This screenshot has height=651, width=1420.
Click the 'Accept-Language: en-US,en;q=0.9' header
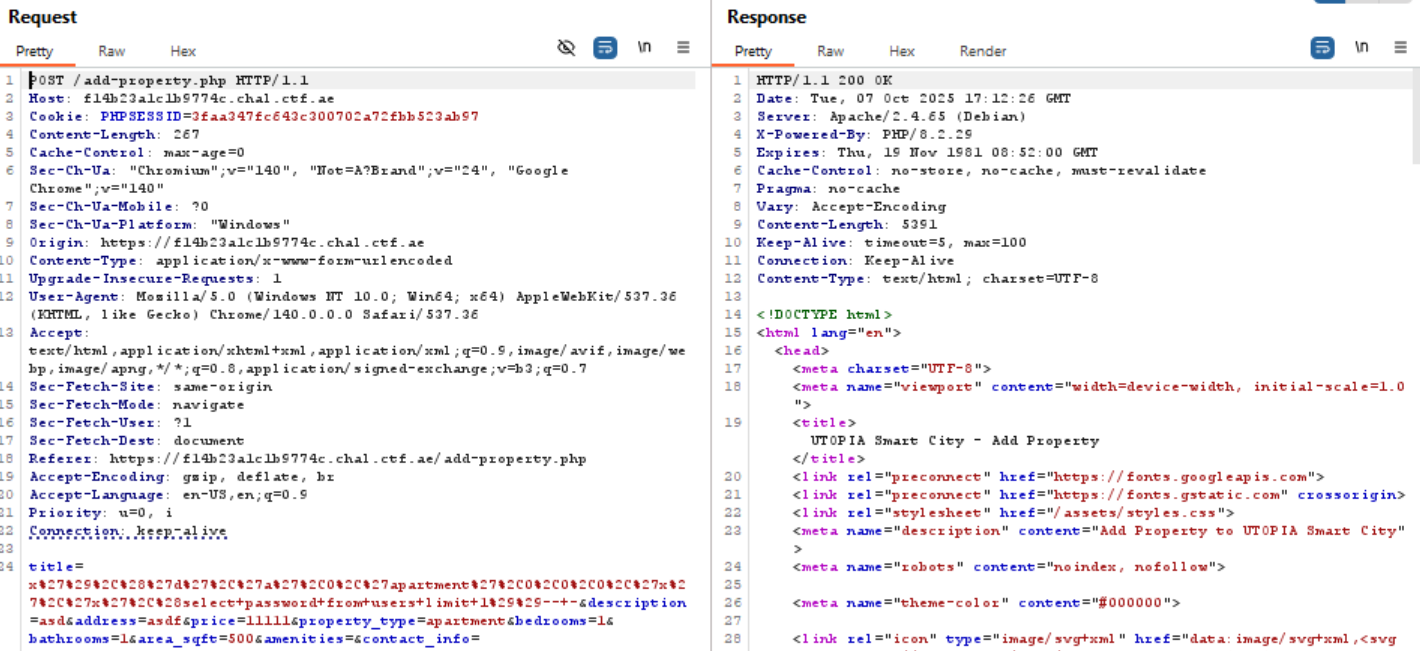pyautogui.click(x=169, y=495)
